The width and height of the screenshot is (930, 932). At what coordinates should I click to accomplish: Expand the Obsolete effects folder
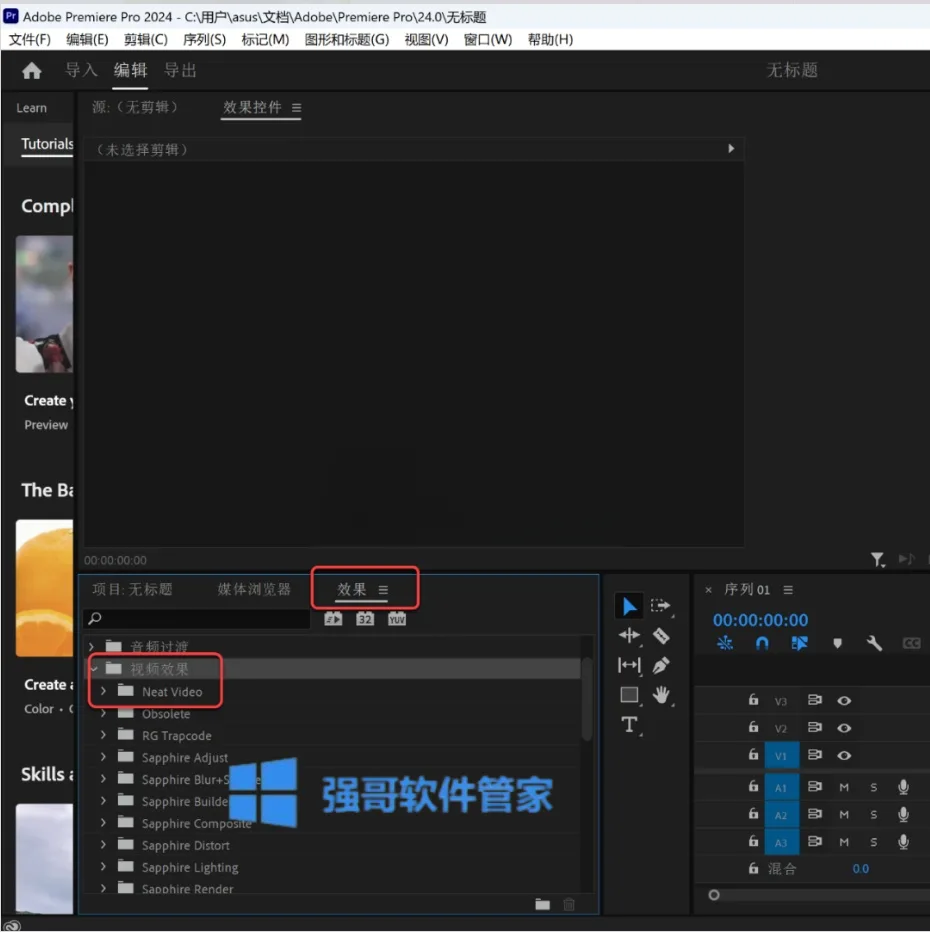coord(103,713)
